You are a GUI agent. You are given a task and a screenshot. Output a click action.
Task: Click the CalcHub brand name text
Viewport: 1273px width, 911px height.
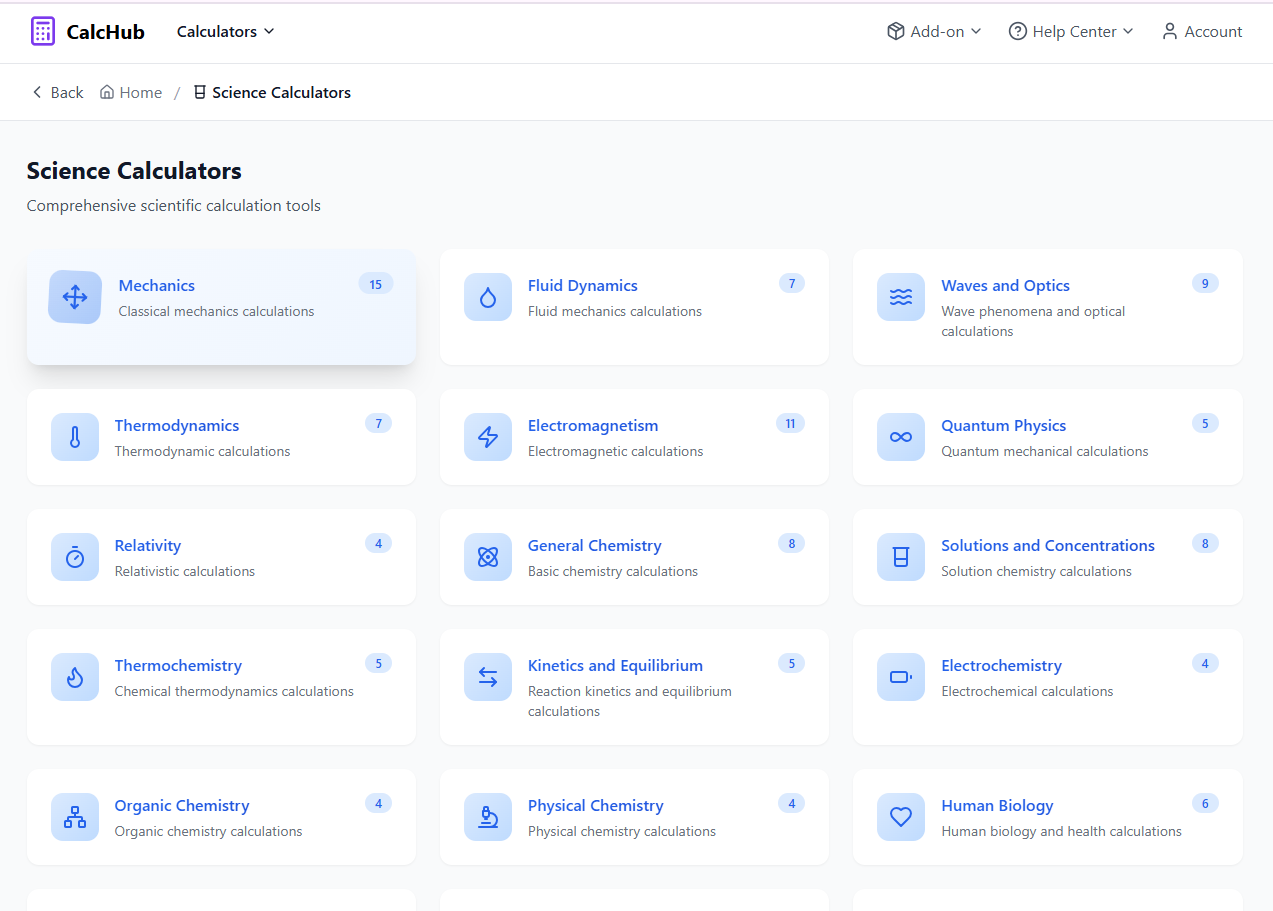[105, 31]
